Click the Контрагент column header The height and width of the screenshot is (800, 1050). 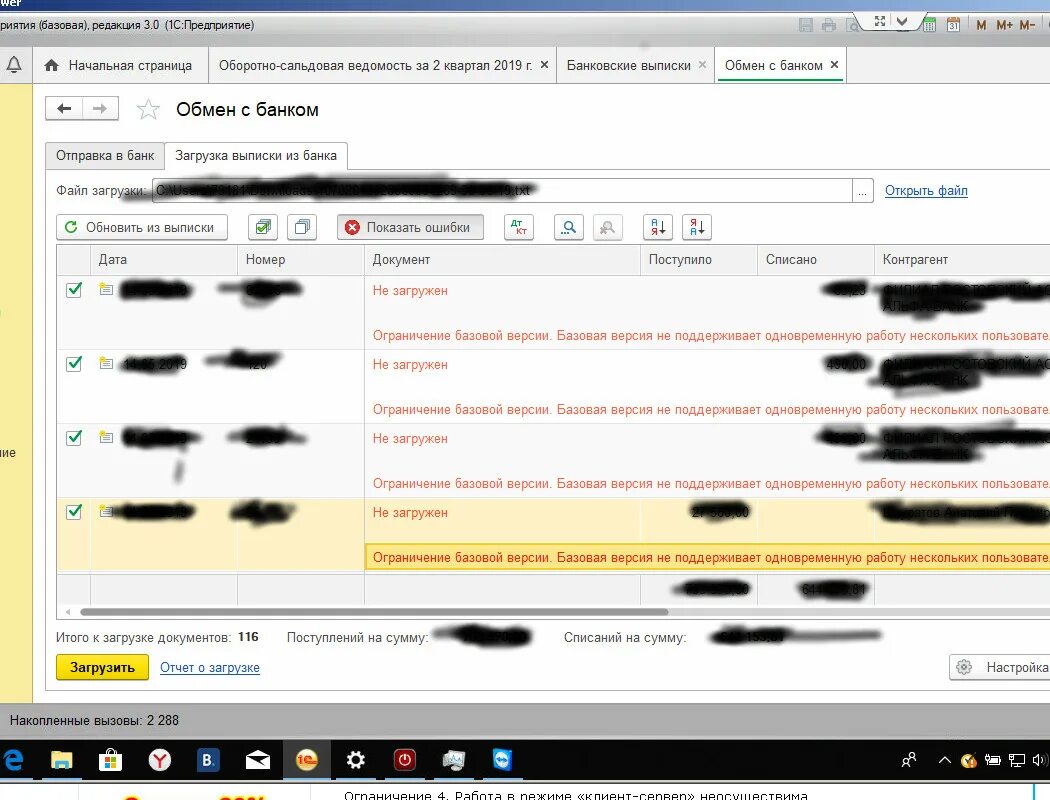click(x=962, y=260)
